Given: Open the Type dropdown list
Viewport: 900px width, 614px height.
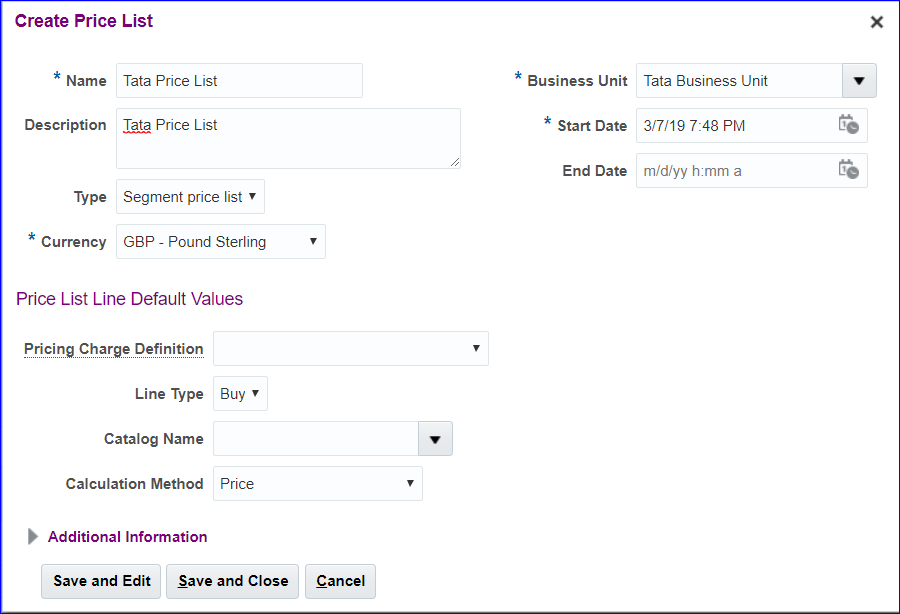Looking at the screenshot, I should [x=190, y=197].
